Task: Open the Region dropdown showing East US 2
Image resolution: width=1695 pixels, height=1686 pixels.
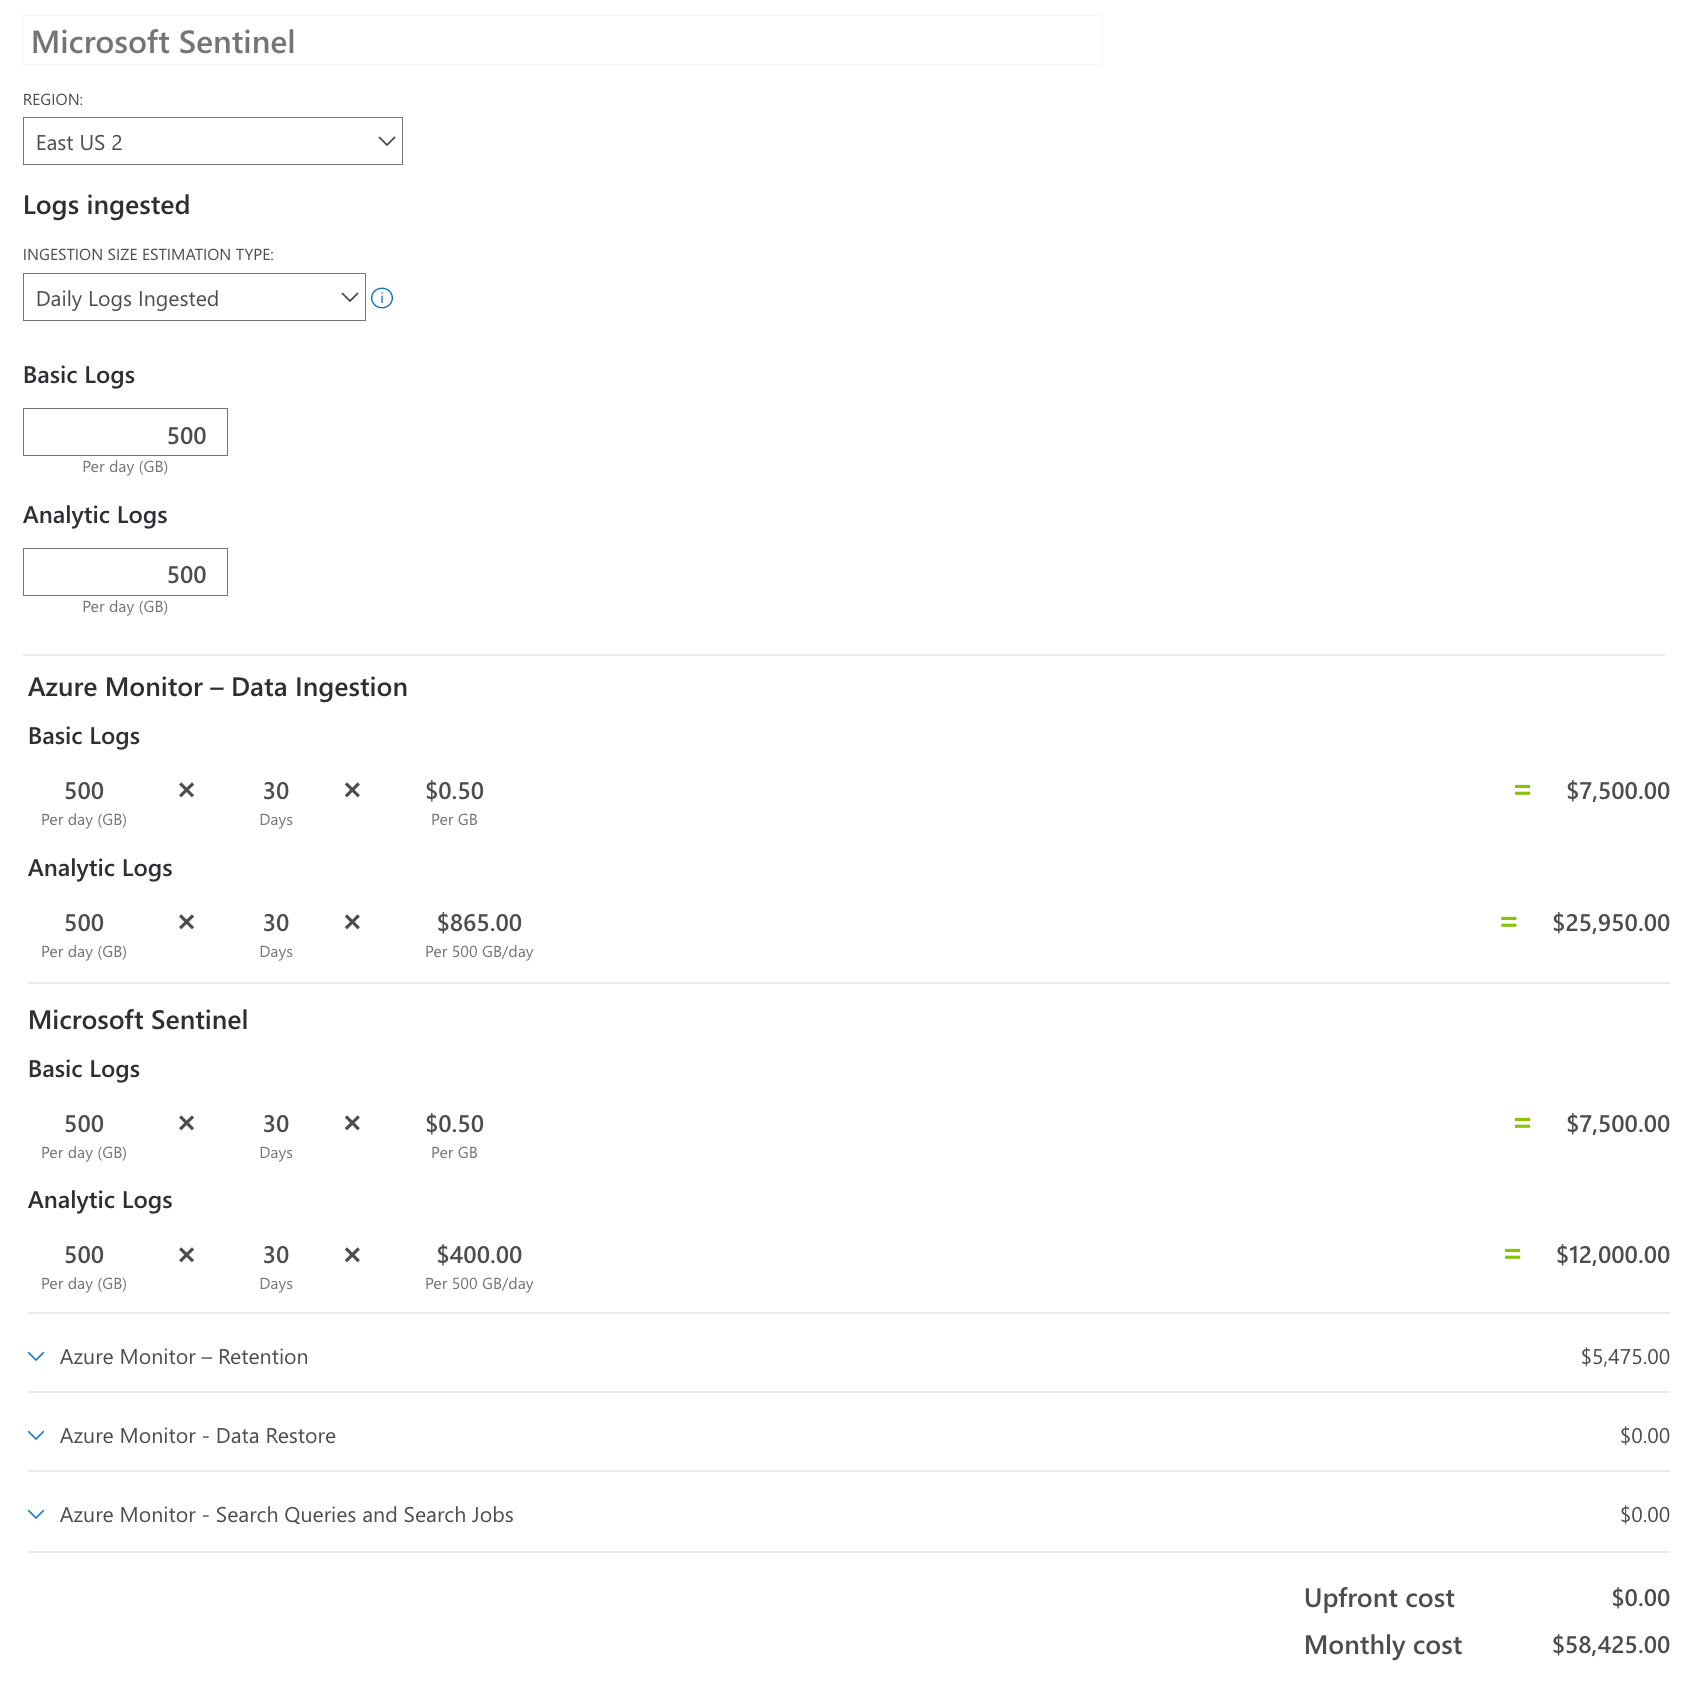Action: [x=213, y=141]
